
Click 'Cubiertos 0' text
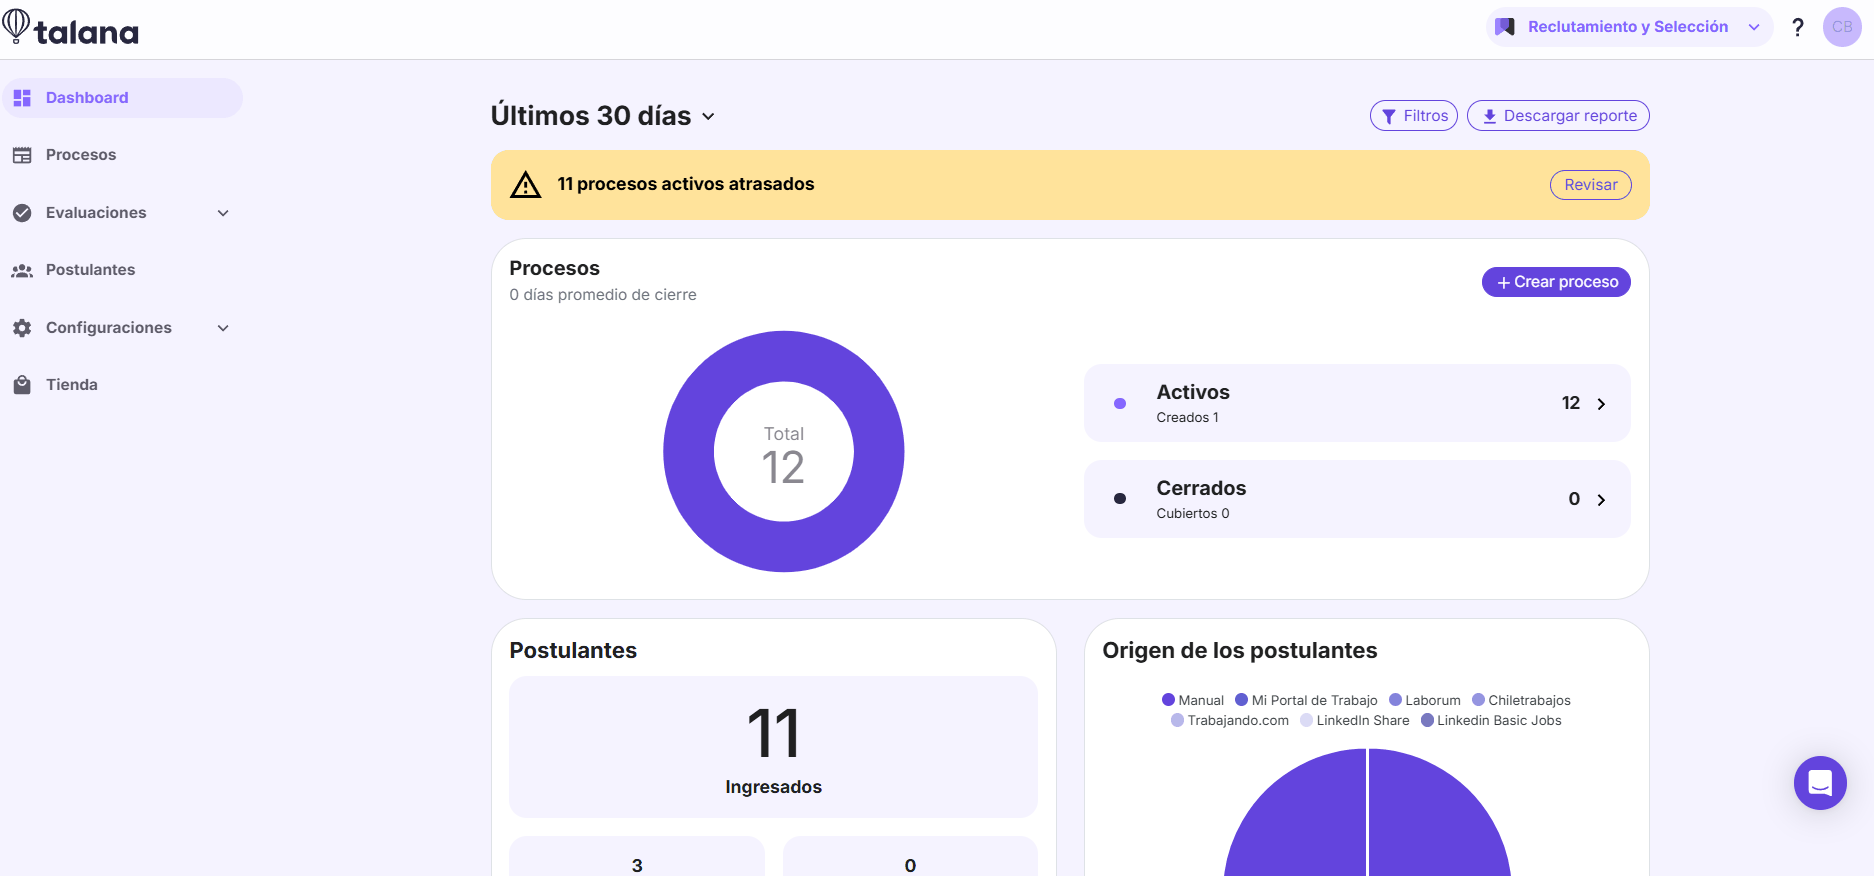(x=1193, y=514)
